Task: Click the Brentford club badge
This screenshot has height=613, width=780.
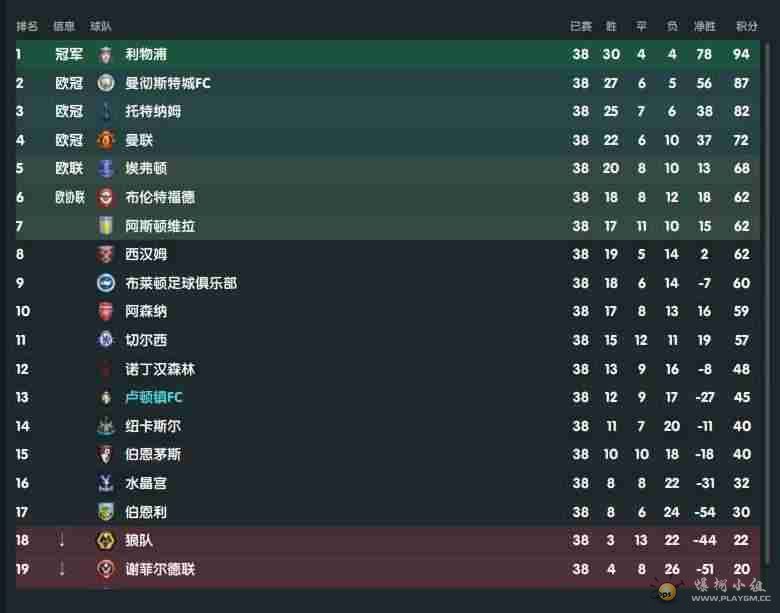Action: point(105,197)
